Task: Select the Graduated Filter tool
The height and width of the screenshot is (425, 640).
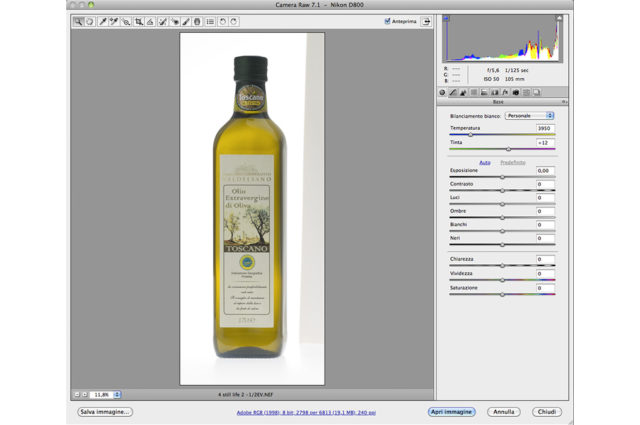Action: tap(197, 22)
